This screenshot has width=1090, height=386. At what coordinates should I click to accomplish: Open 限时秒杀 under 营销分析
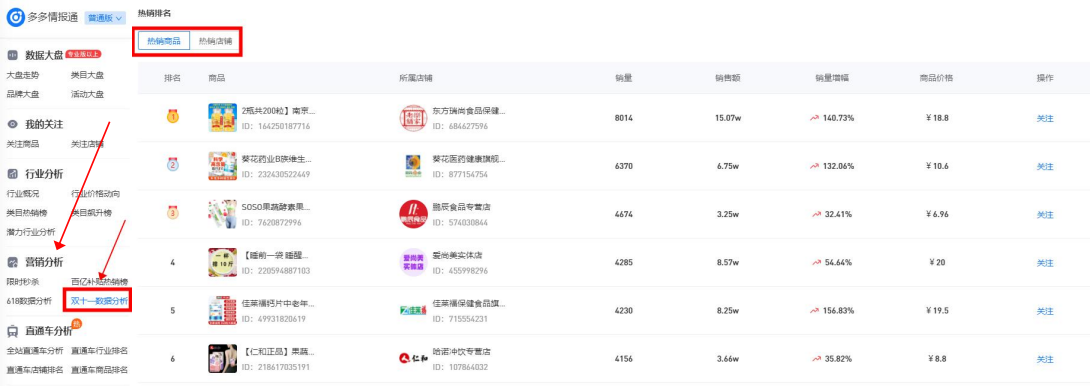pos(24,282)
